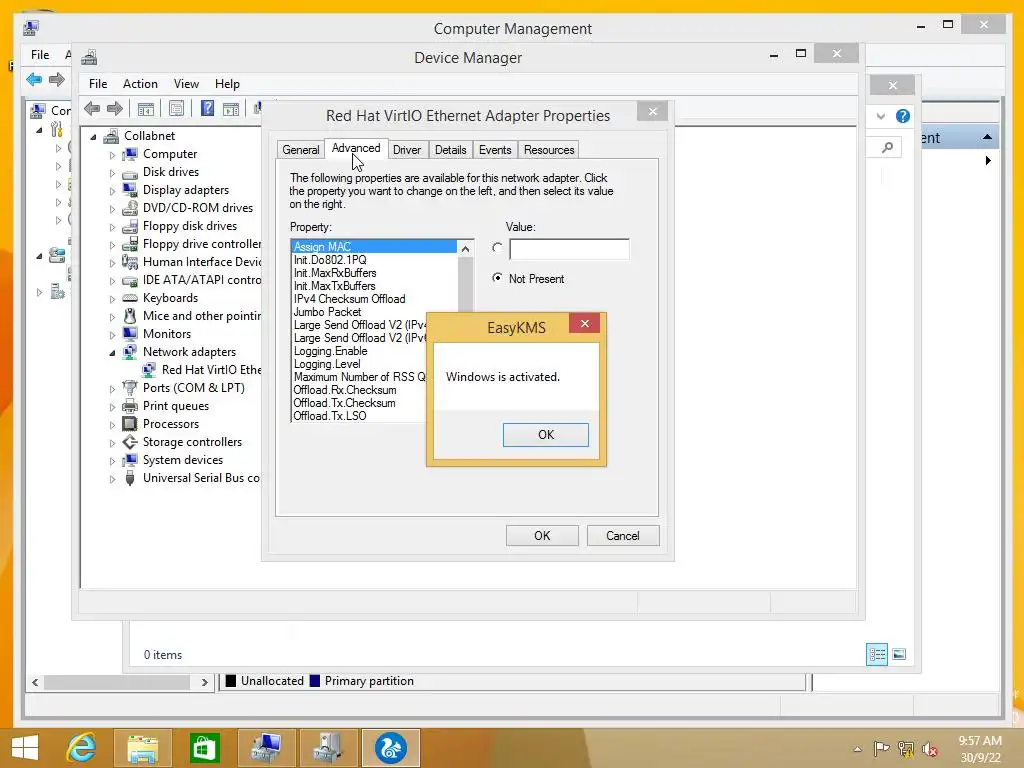Click the Properties toolbar icon in Device Manager

coord(176,108)
